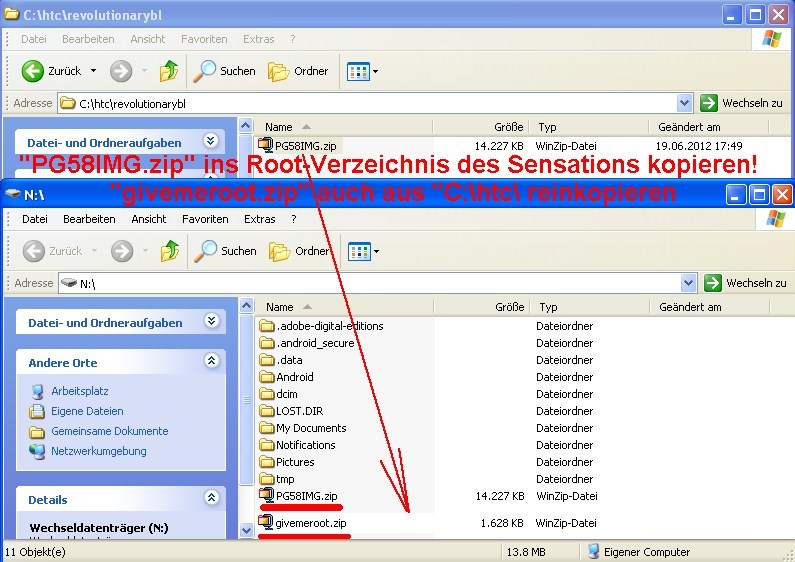Screen dimensions: 795x562
Task: Click the Suchen magnifier icon in N:\ window
Action: (206, 251)
